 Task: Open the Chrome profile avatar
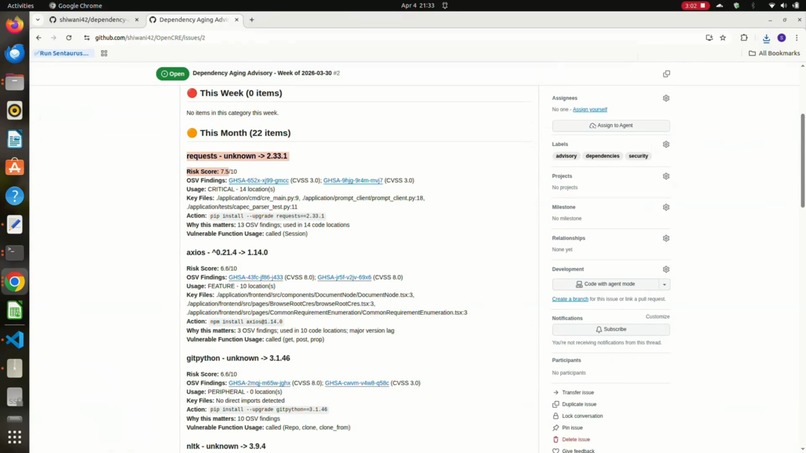[x=781, y=38]
